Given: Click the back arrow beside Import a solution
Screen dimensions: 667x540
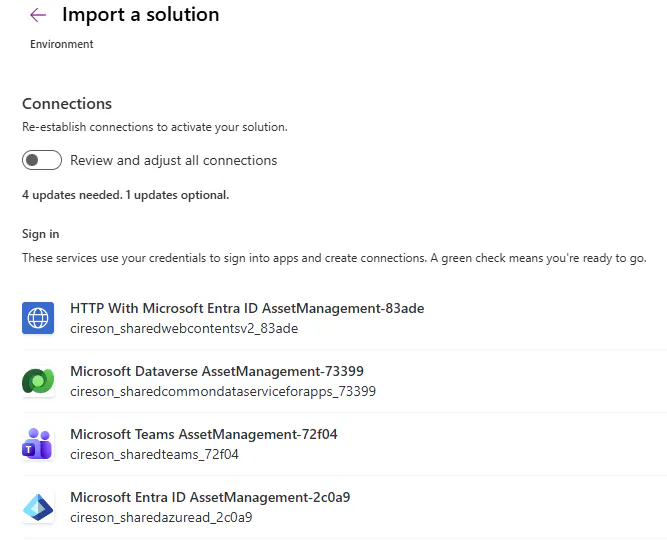Looking at the screenshot, I should (x=38, y=15).
